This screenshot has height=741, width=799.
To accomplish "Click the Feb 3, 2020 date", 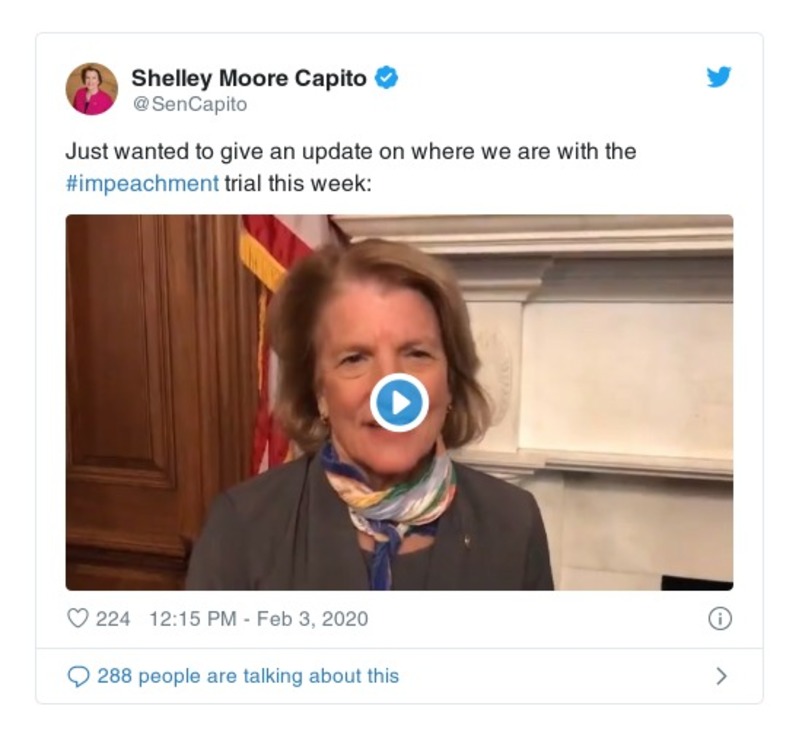I will [x=312, y=619].
